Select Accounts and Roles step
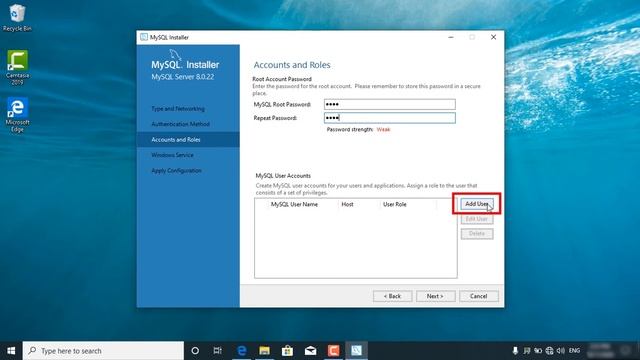Image resolution: width=640 pixels, height=360 pixels. pos(188,140)
